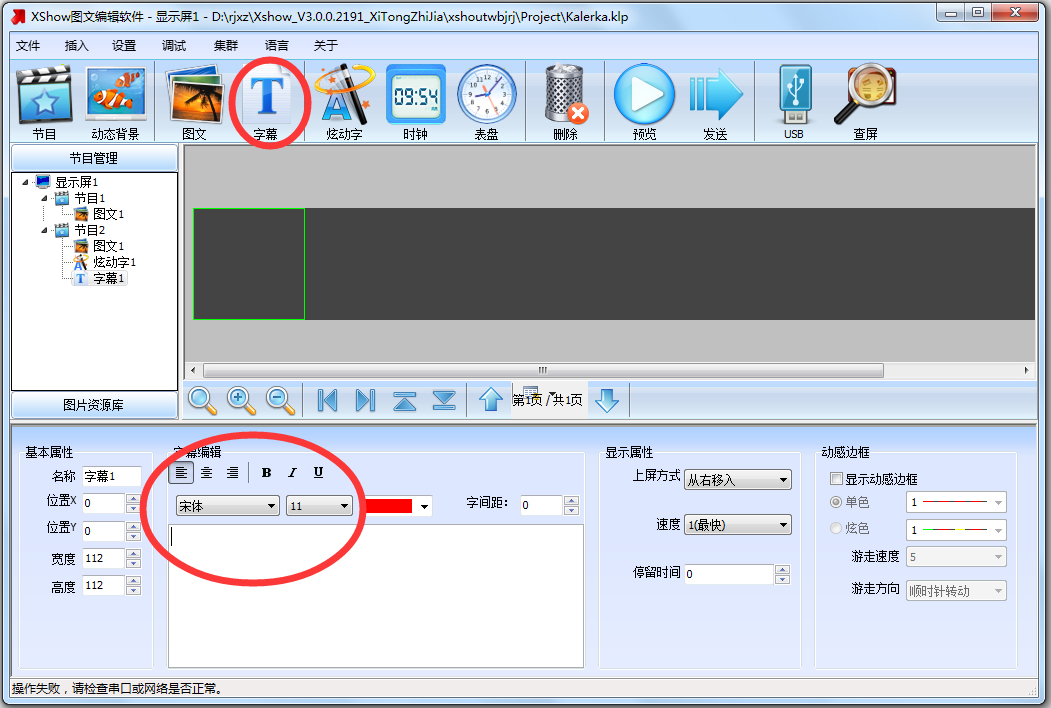
Task: Select the 字幕 subtitle tool
Action: tap(267, 100)
